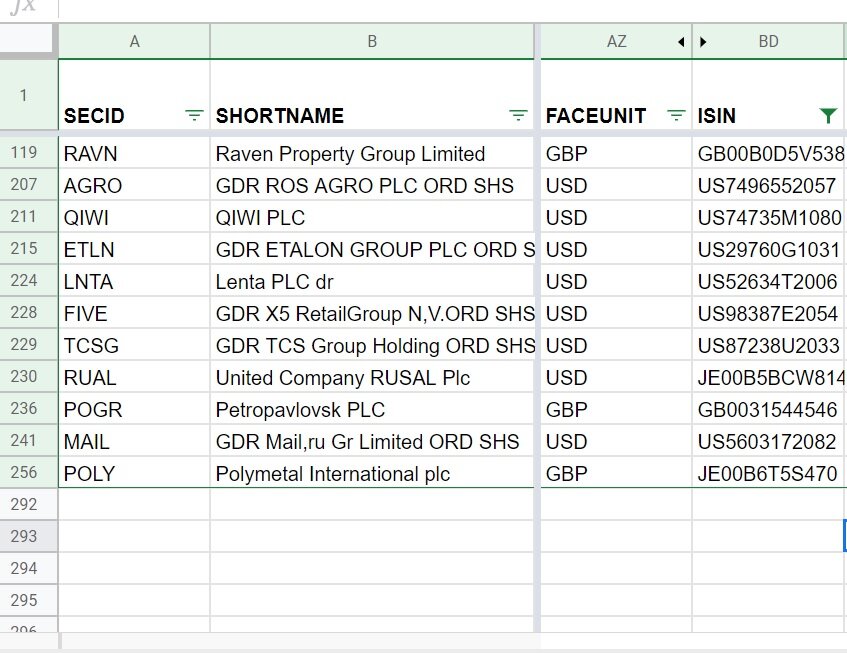Select the FIVE cell
847x653 pixels.
click(x=134, y=313)
